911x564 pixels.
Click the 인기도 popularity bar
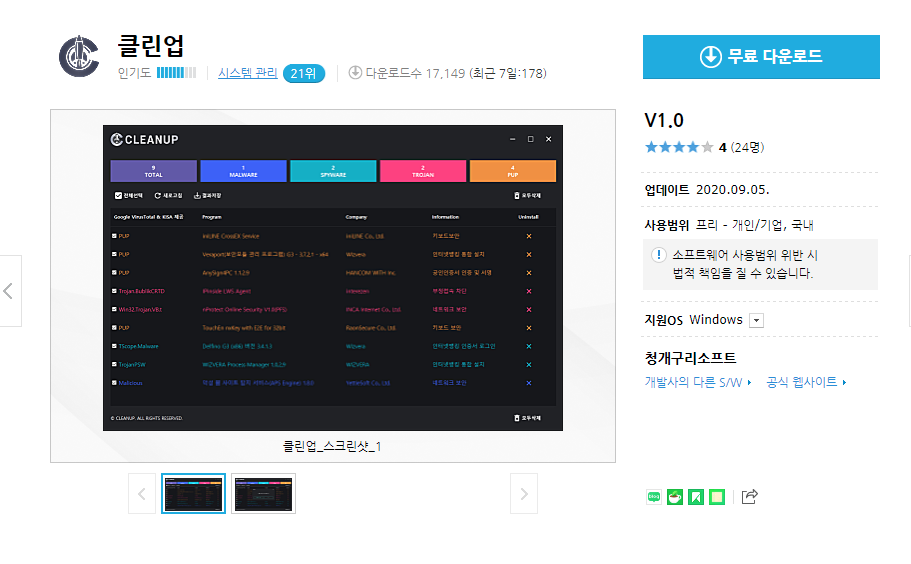[x=176, y=73]
